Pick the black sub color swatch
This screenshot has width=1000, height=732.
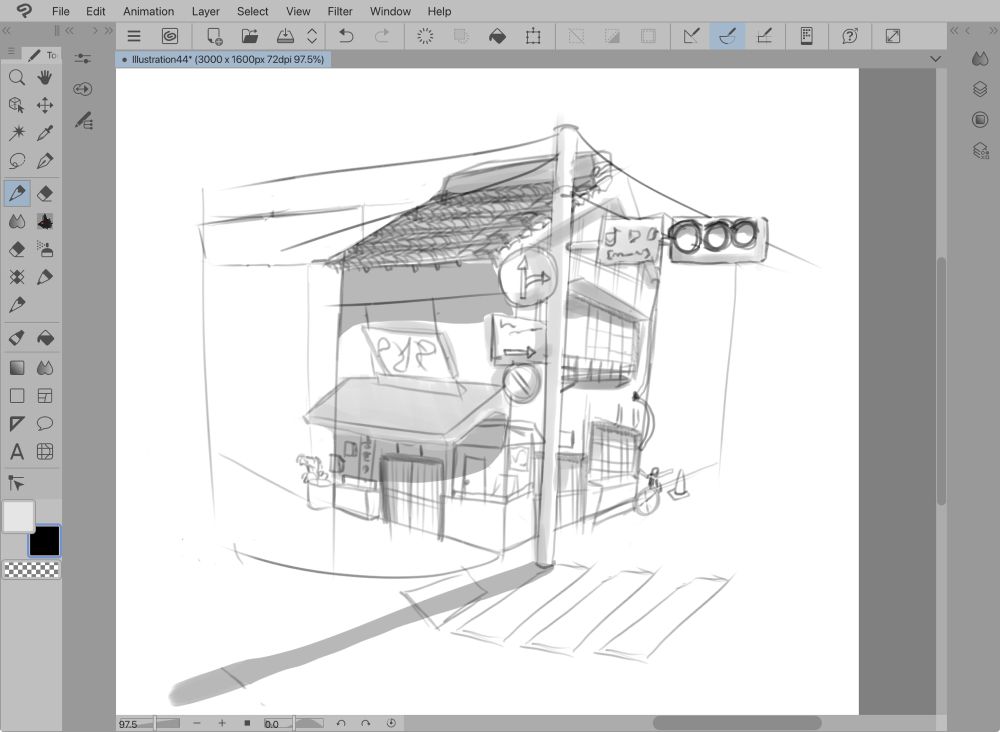[45, 541]
